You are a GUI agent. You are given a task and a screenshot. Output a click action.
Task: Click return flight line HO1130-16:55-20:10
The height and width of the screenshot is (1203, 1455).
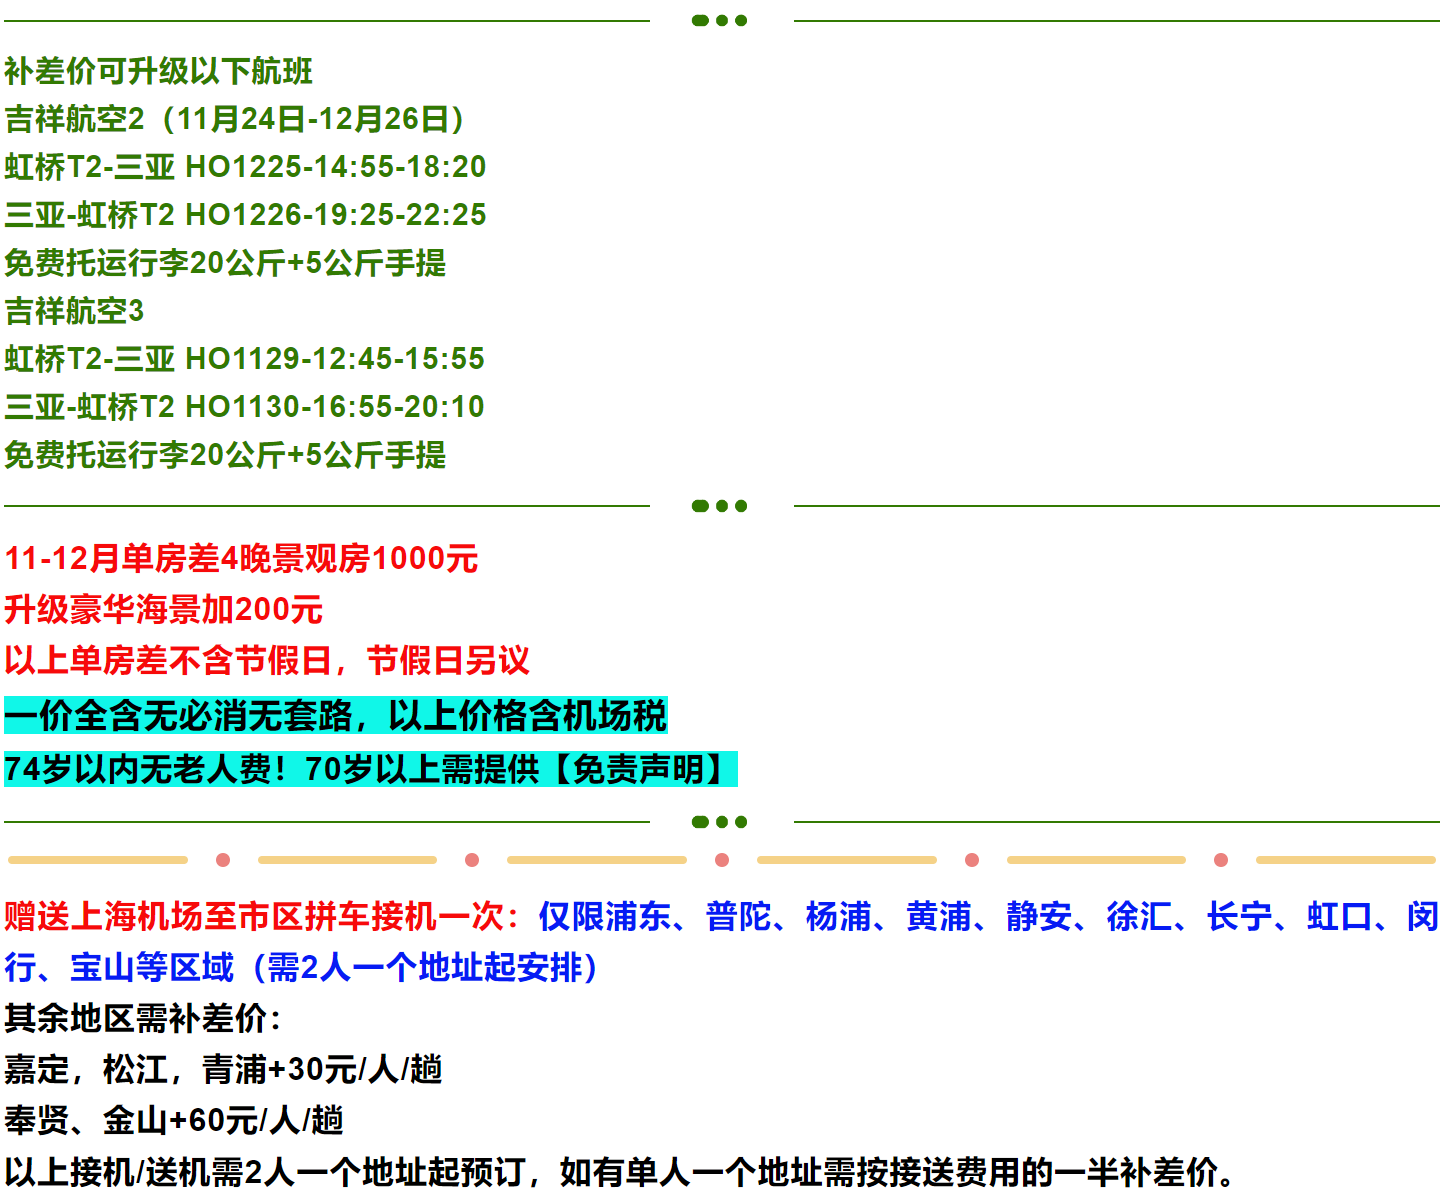click(x=244, y=407)
